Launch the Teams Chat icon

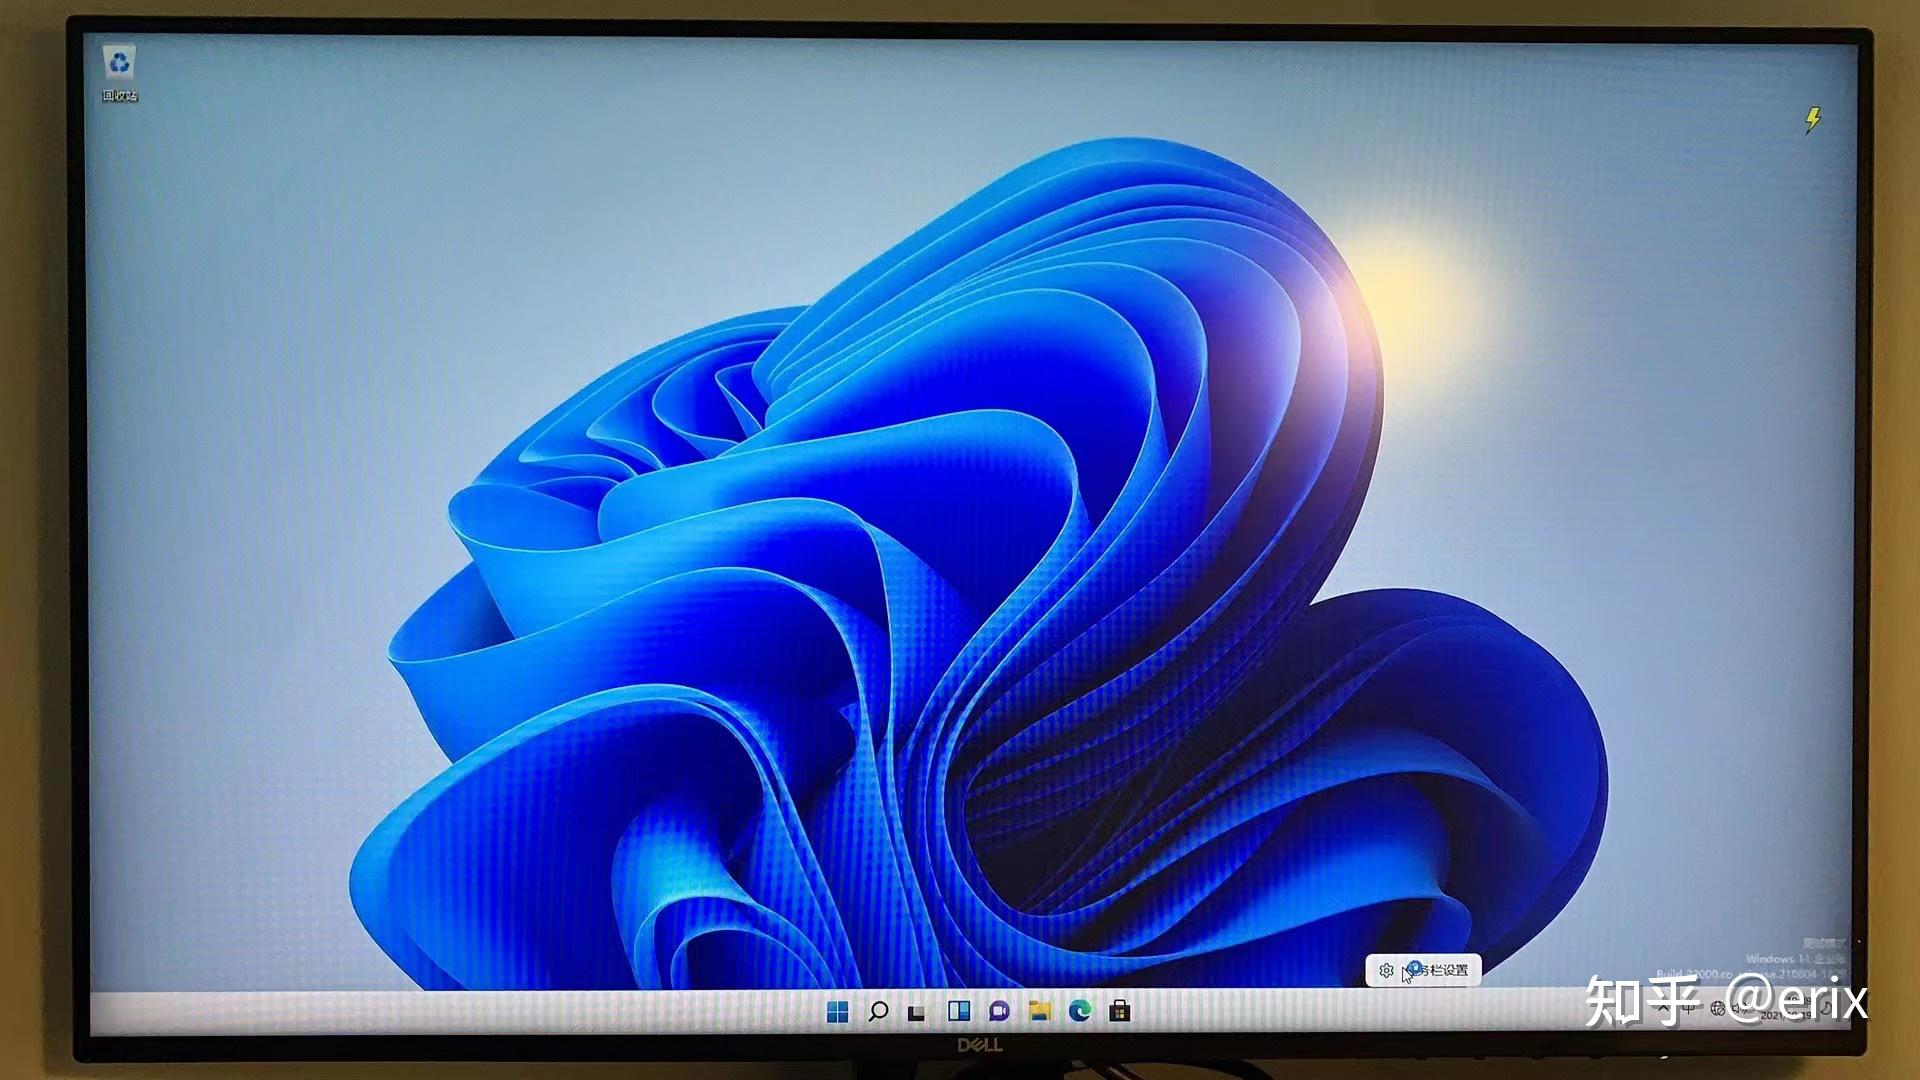click(998, 1012)
